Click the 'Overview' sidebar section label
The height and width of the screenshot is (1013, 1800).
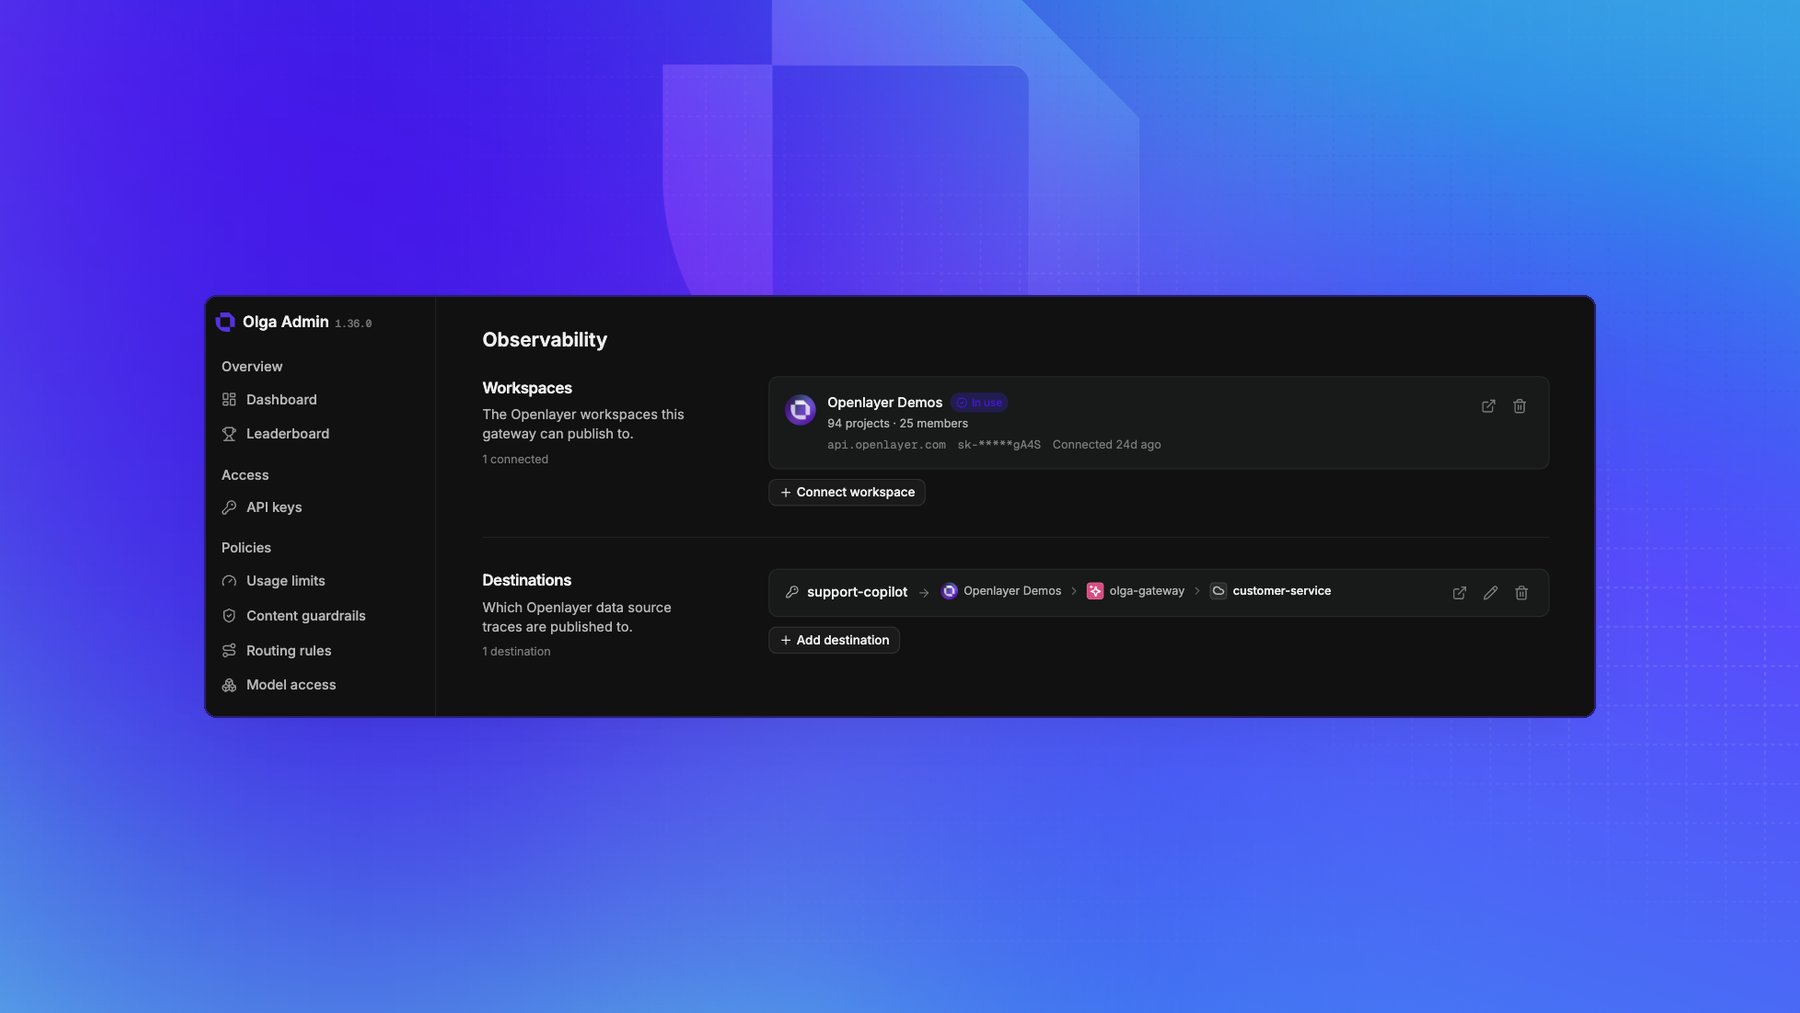(252, 367)
